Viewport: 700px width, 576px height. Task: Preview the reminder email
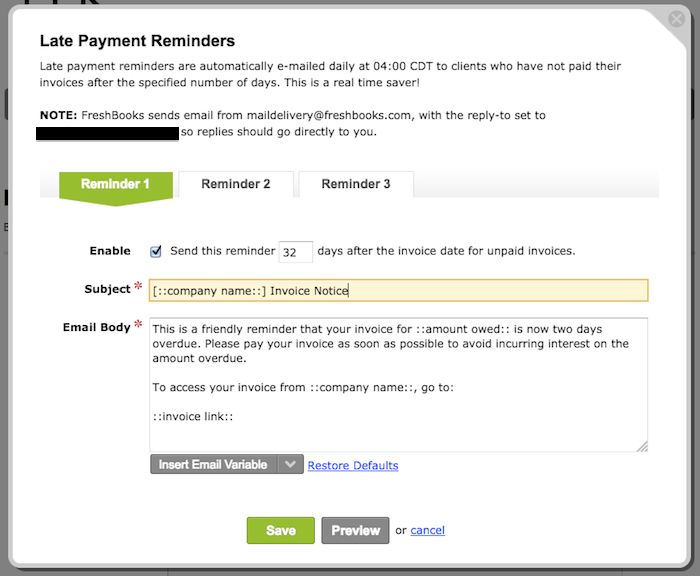tap(356, 530)
